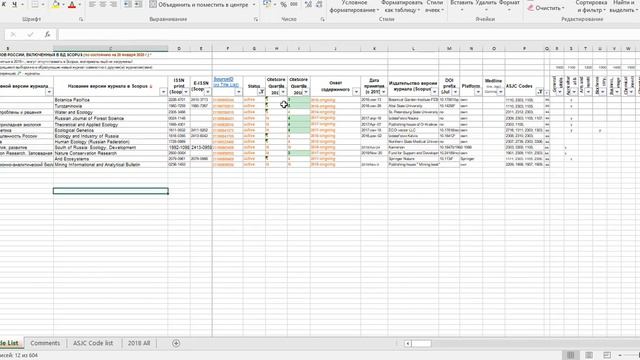This screenshot has width=640, height=360.
Task: Align text right
Action: 113,4
